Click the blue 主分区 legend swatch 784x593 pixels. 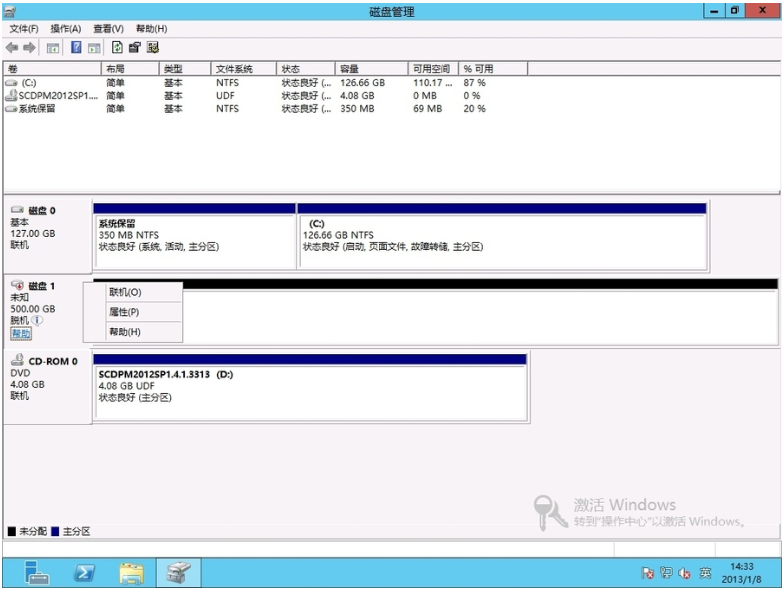click(55, 531)
